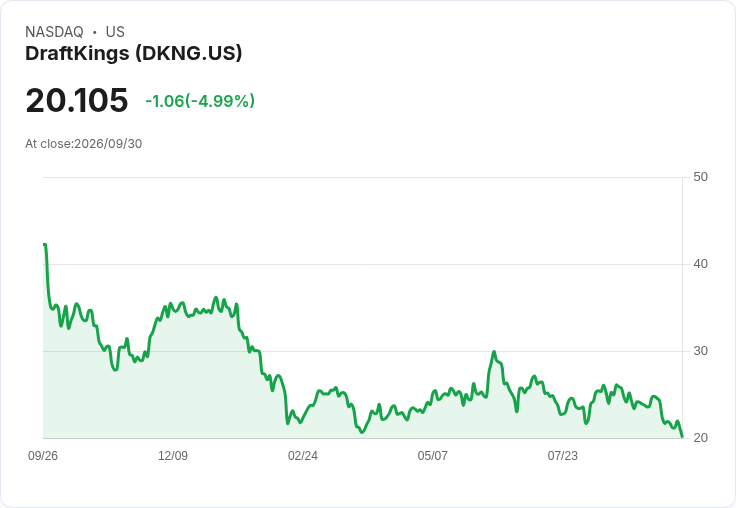Click the DraftKings (DKNG.US) title
The image size is (736, 508).
point(133,54)
